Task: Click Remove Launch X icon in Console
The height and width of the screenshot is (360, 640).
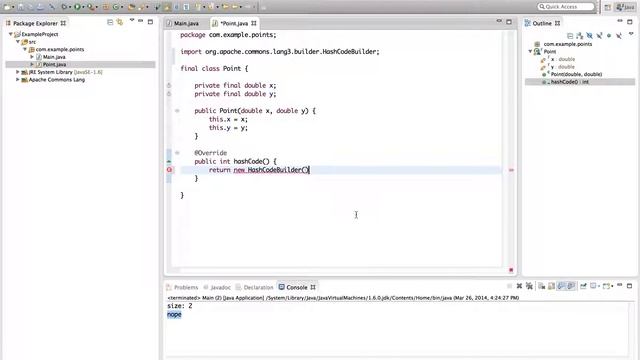Action: tap(519, 286)
